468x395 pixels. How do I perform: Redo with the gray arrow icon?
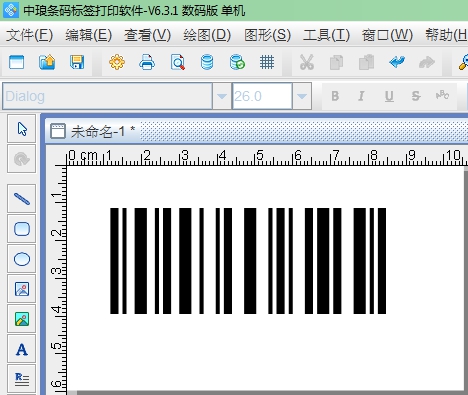pos(427,62)
